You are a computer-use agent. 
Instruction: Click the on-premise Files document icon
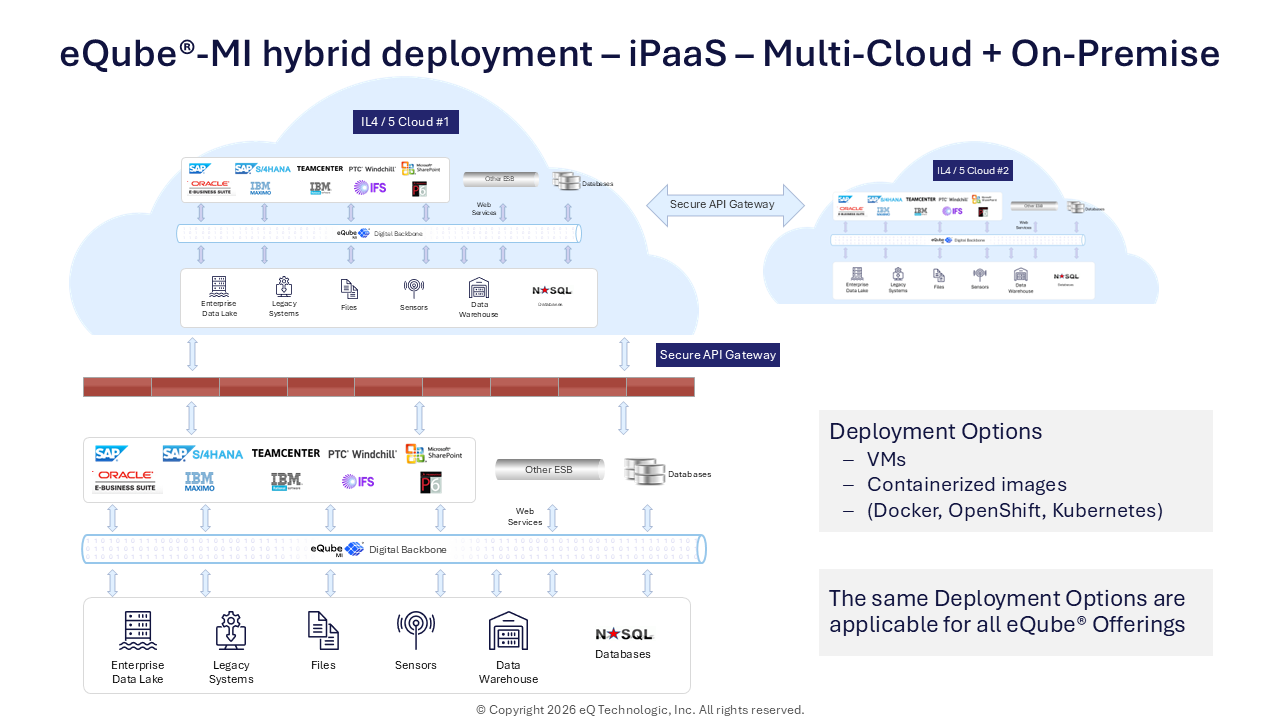pyautogui.click(x=323, y=631)
